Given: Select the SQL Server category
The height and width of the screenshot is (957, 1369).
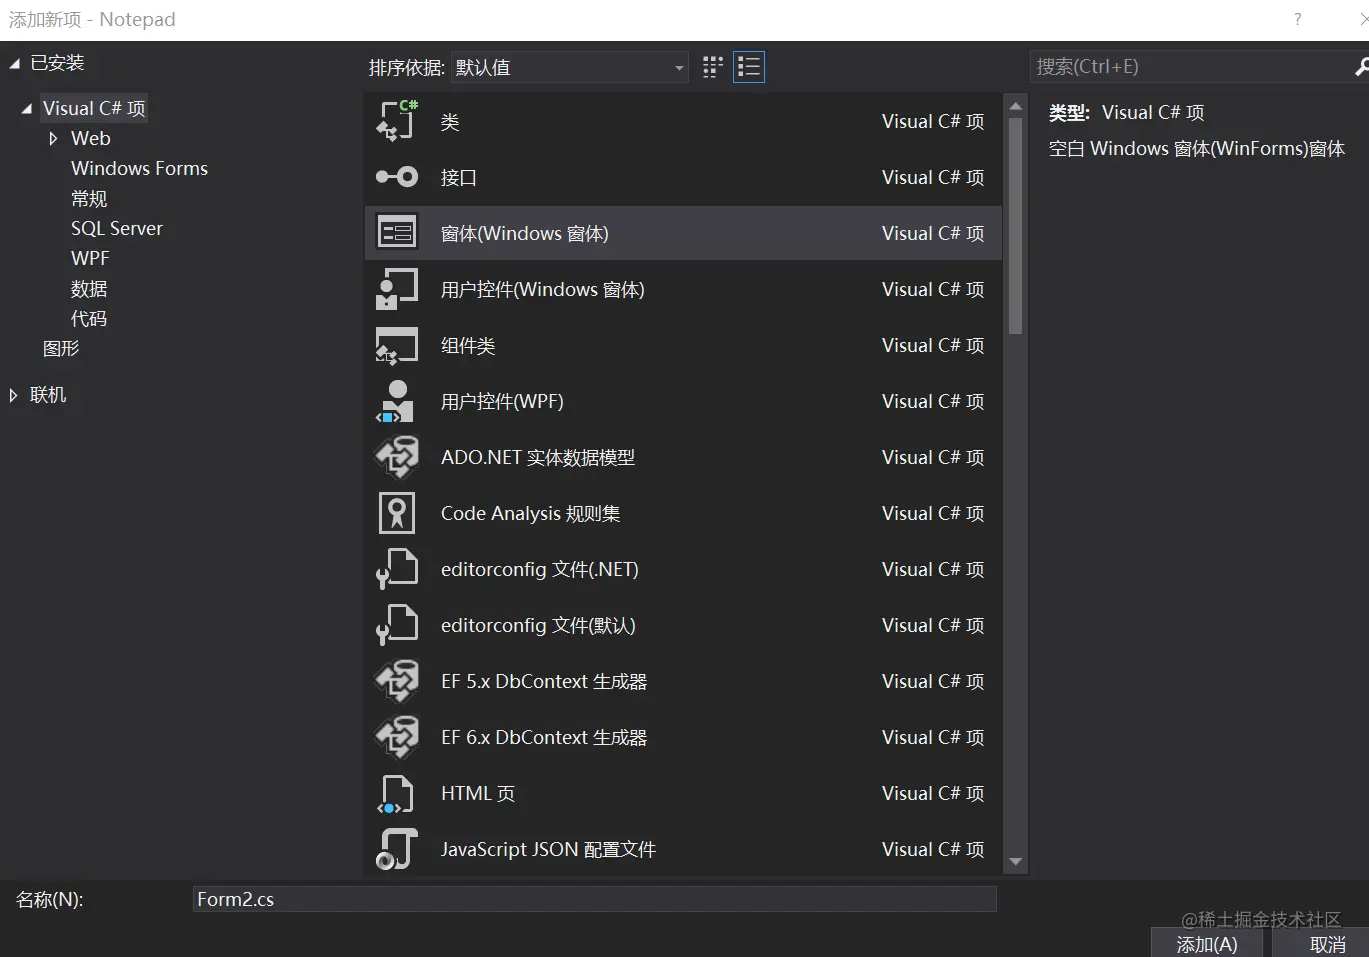Looking at the screenshot, I should click(x=117, y=228).
